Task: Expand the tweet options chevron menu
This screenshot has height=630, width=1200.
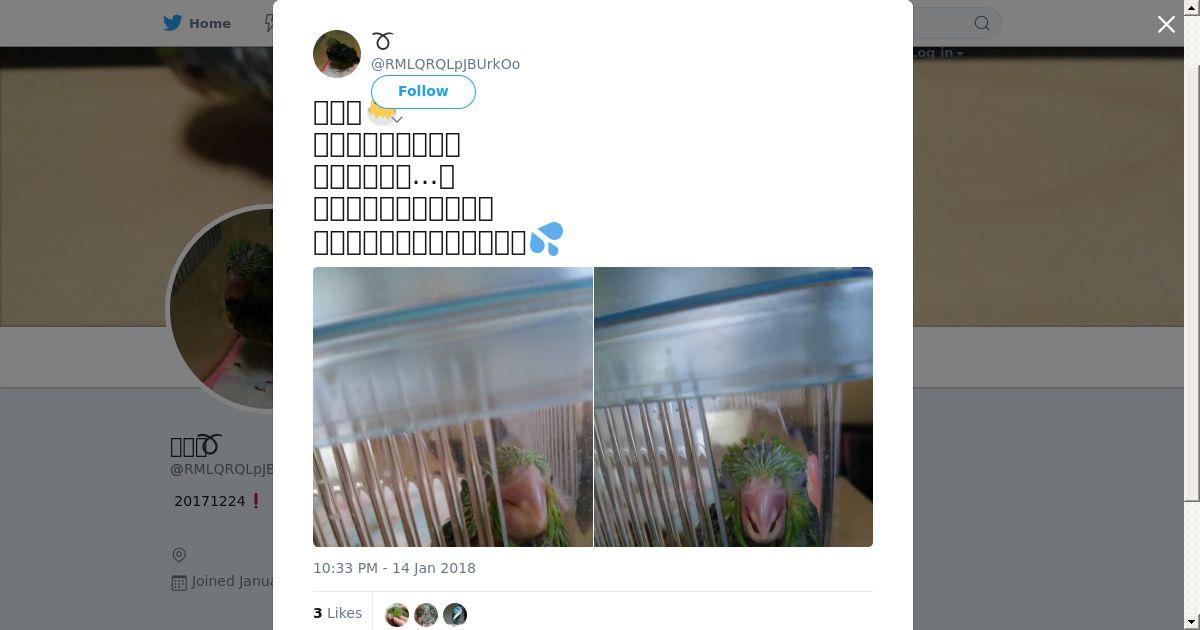Action: (396, 119)
